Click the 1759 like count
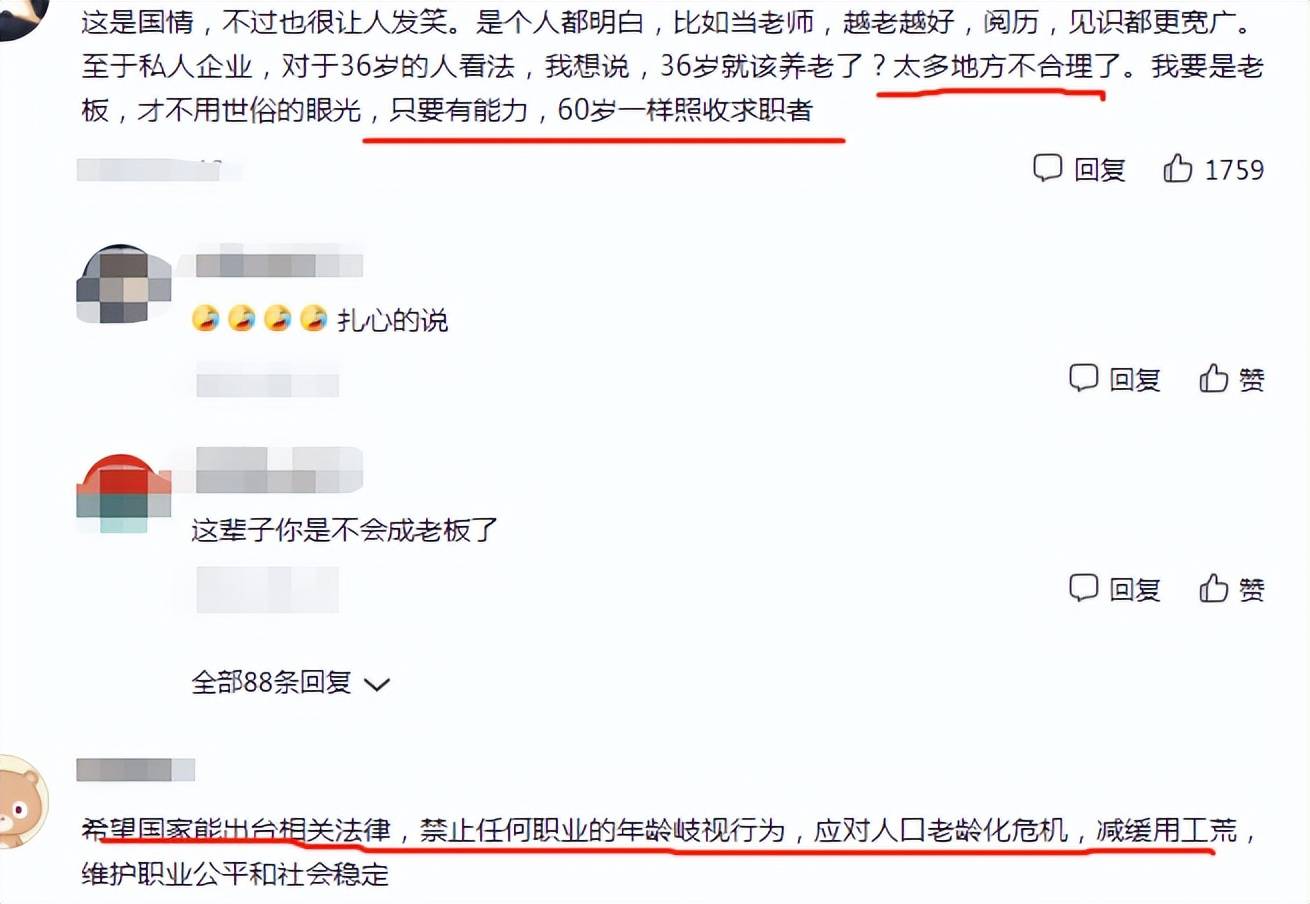Viewport: 1310px width, 904px height. coord(1235,170)
